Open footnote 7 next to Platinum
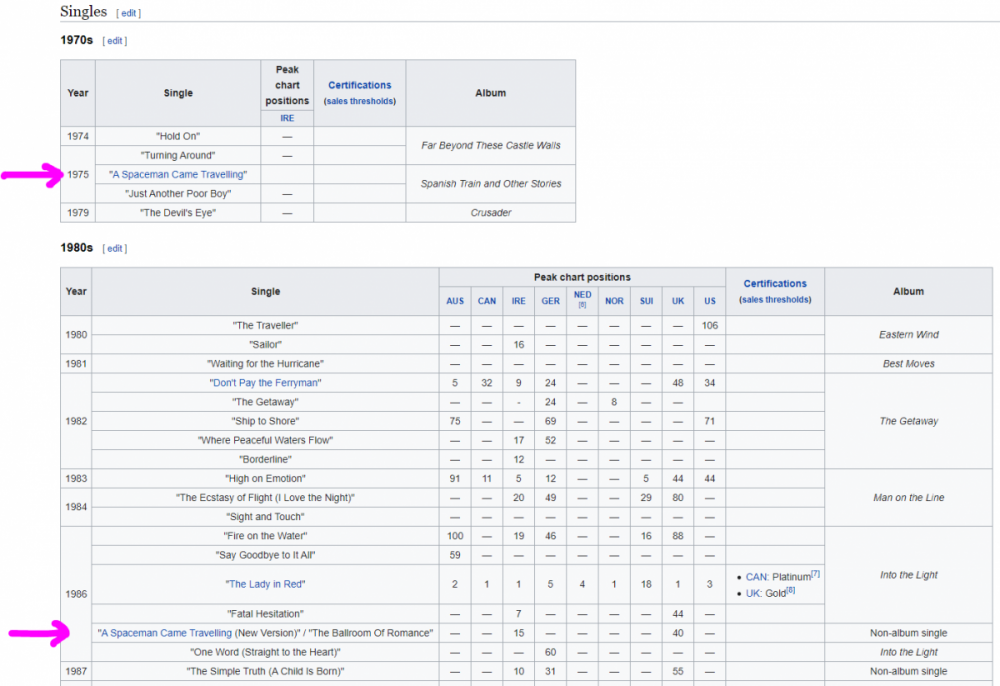The height and width of the screenshot is (686, 1000). (815, 574)
